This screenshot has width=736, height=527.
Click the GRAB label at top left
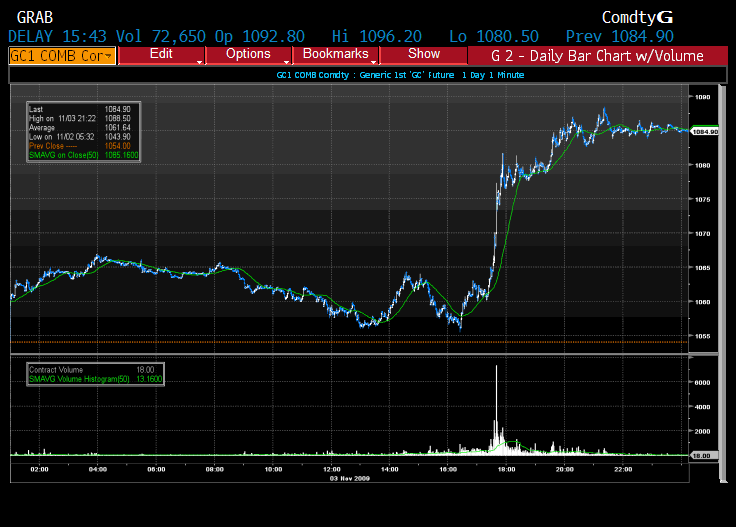coord(35,17)
